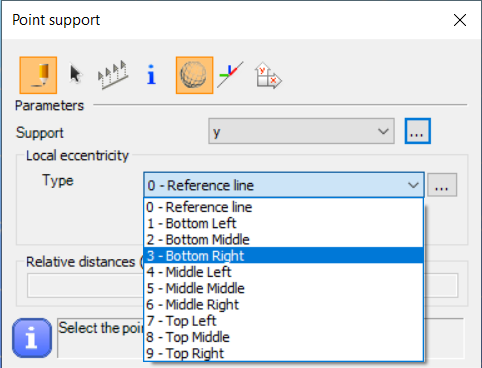Pick 5 - Middle Middle option
Screen dimensions: 482x368
tap(284, 288)
